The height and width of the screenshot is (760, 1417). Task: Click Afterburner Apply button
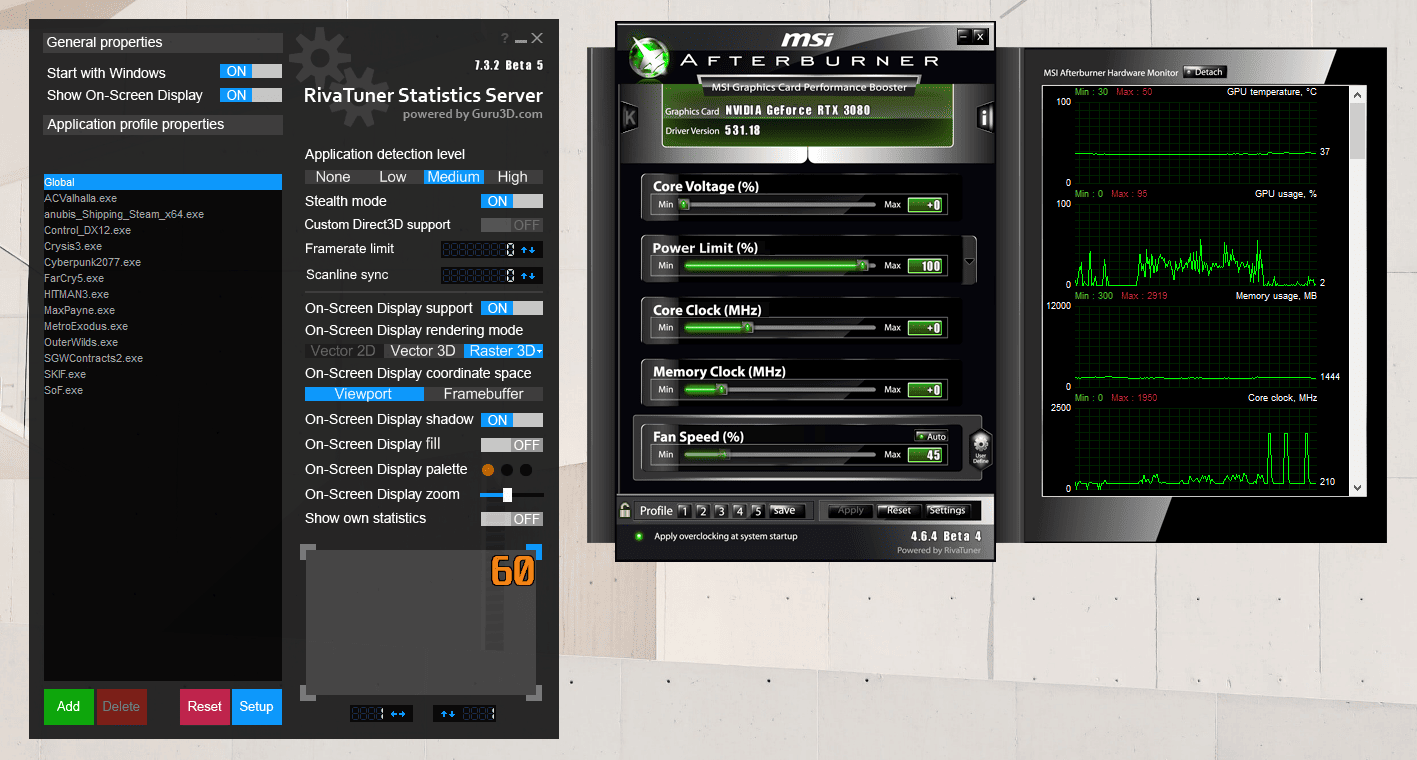851,510
